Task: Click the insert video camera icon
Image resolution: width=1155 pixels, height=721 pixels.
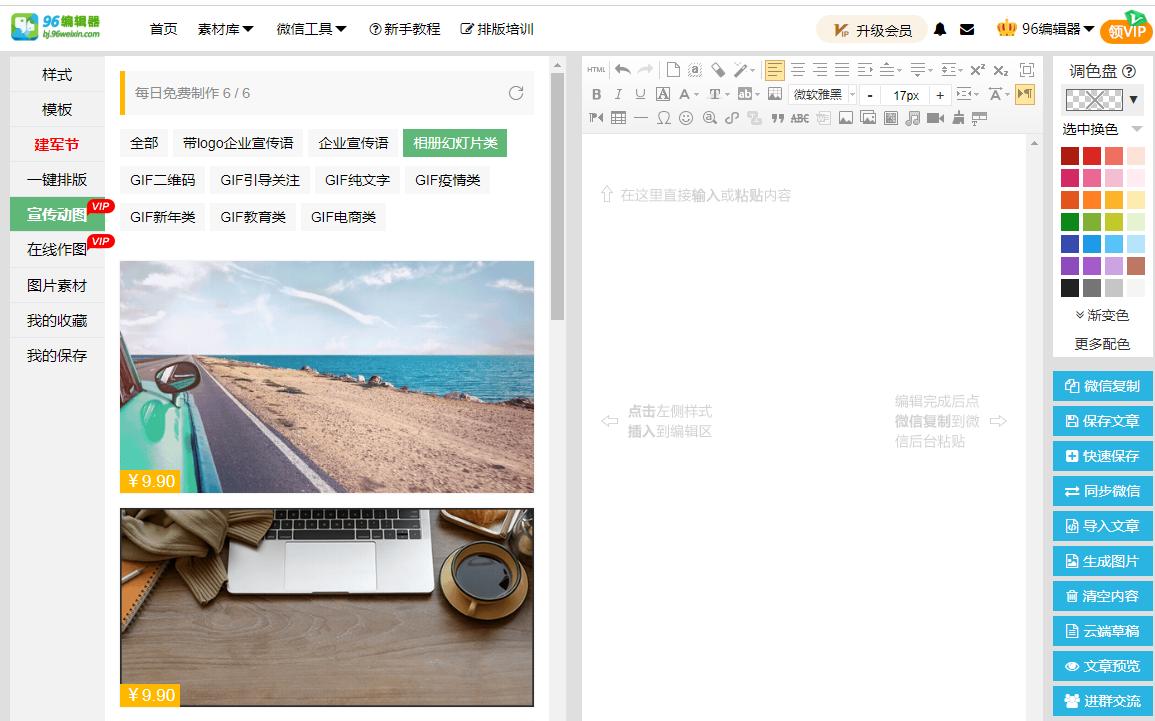Action: [x=935, y=117]
